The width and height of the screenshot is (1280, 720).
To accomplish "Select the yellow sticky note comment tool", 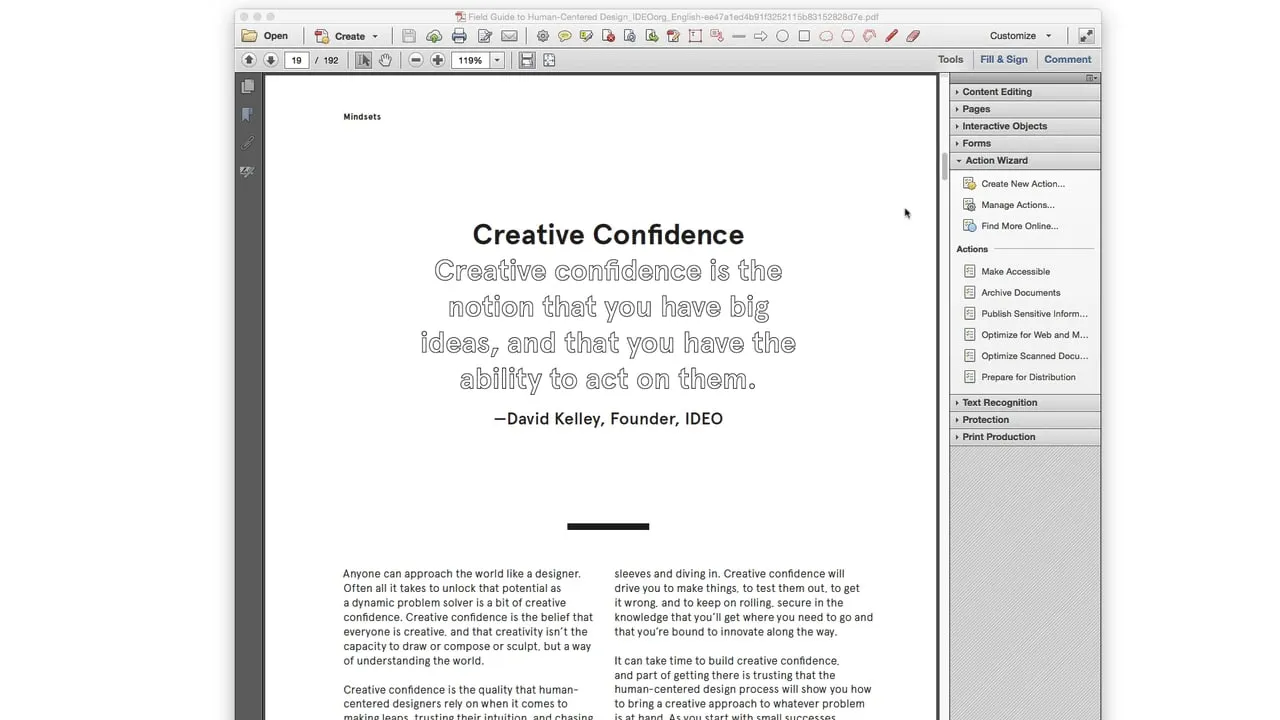I will pos(565,36).
